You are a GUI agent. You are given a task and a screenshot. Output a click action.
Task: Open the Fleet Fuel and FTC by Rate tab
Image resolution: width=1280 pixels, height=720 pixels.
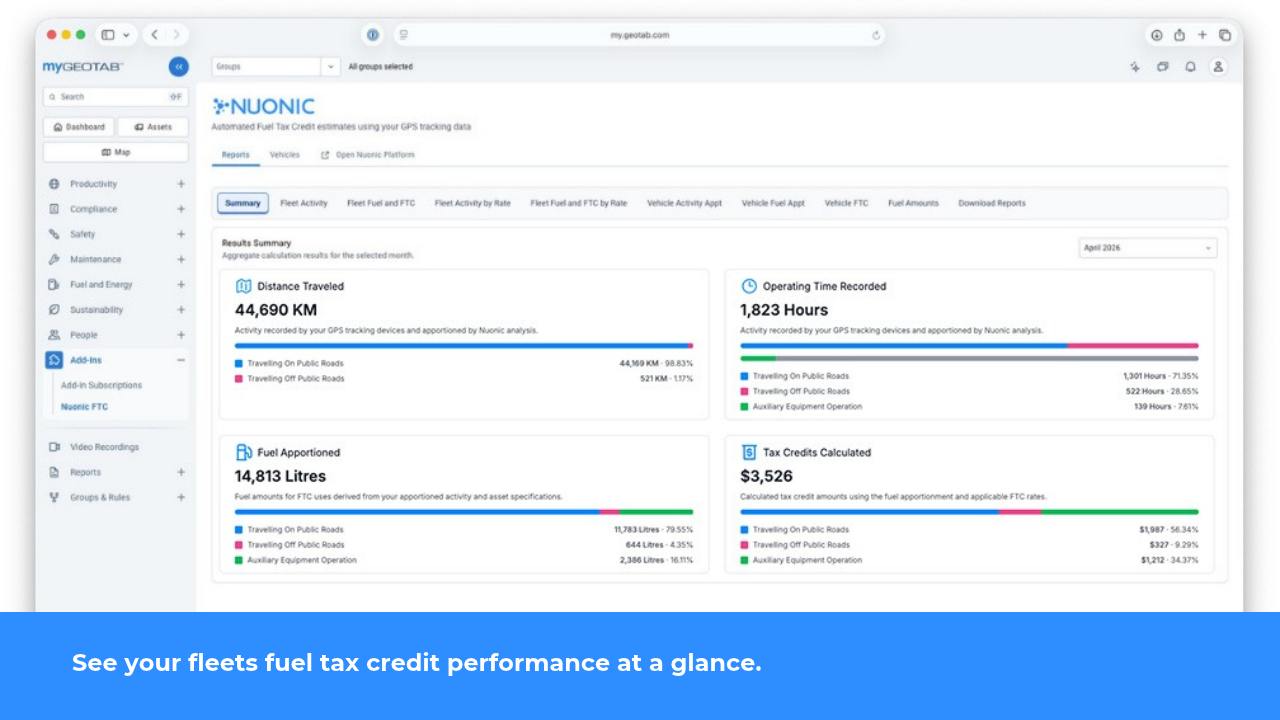coord(579,203)
